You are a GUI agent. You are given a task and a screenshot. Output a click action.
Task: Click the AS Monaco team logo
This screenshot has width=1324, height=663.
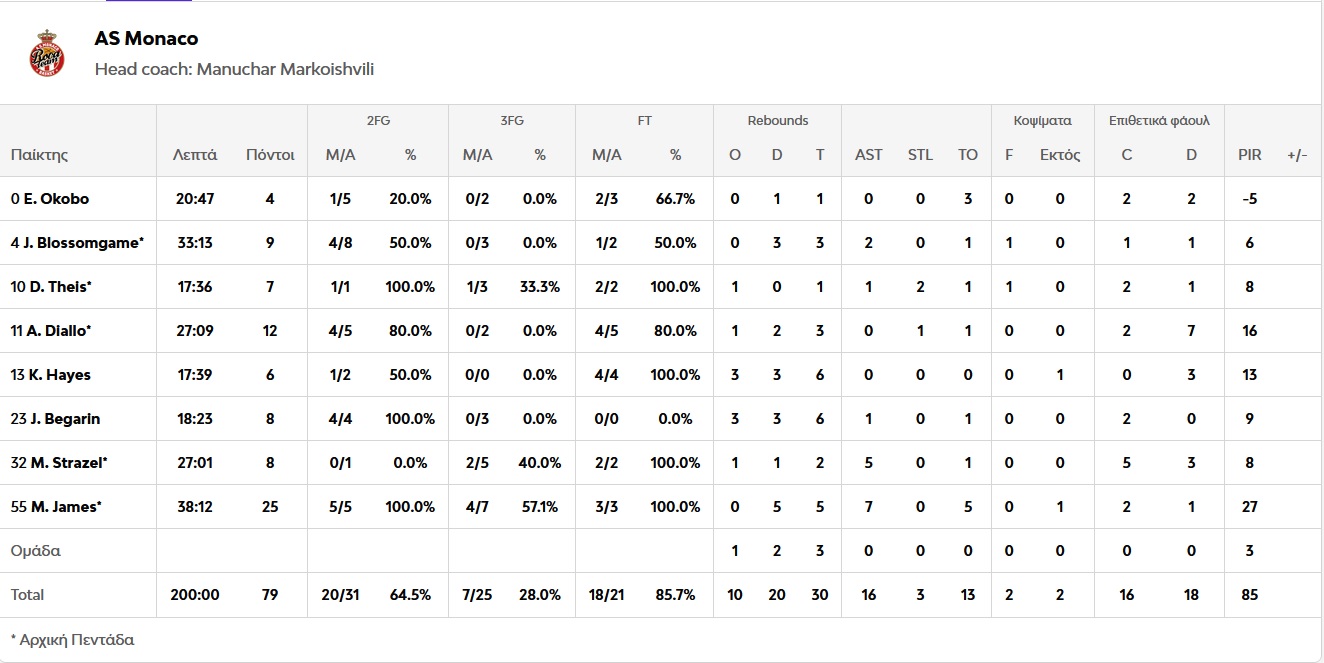pyautogui.click(x=47, y=54)
